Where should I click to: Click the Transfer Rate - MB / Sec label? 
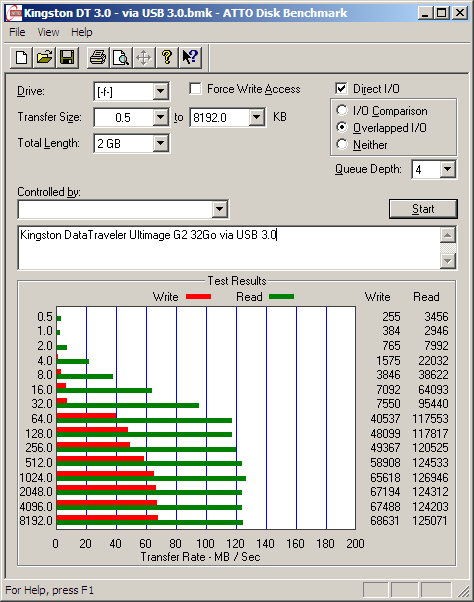pyautogui.click(x=200, y=557)
